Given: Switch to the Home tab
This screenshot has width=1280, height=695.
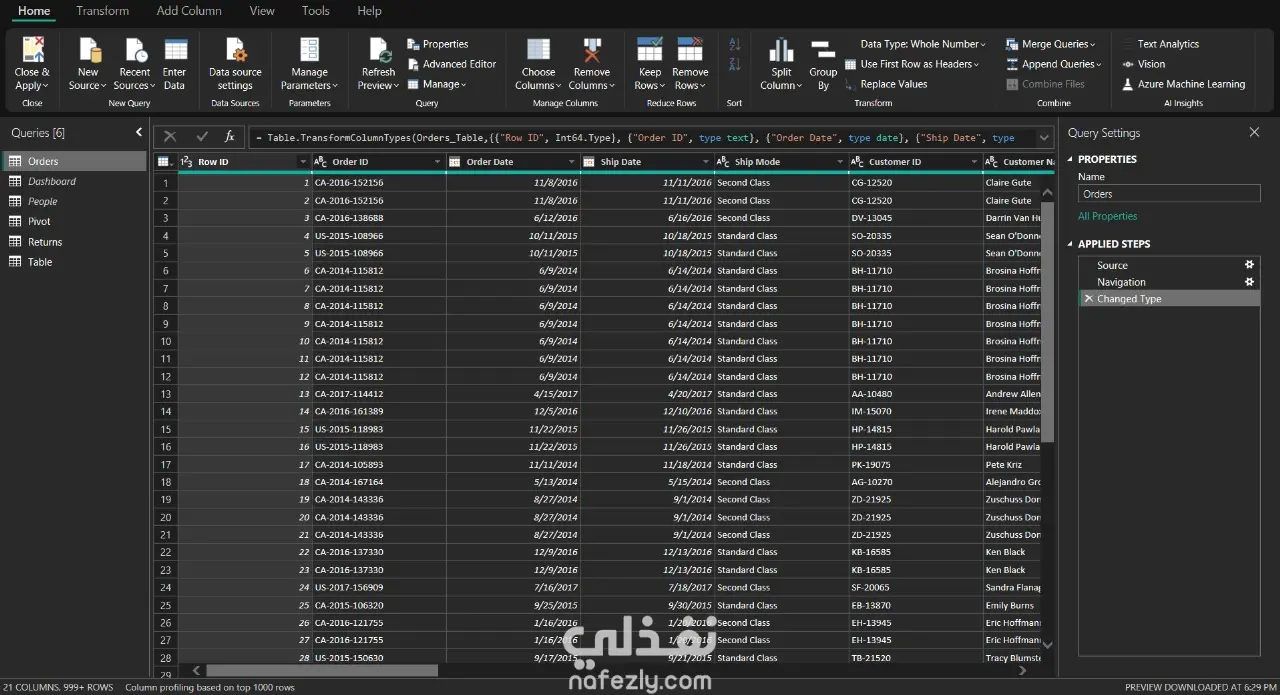Looking at the screenshot, I should click(34, 11).
